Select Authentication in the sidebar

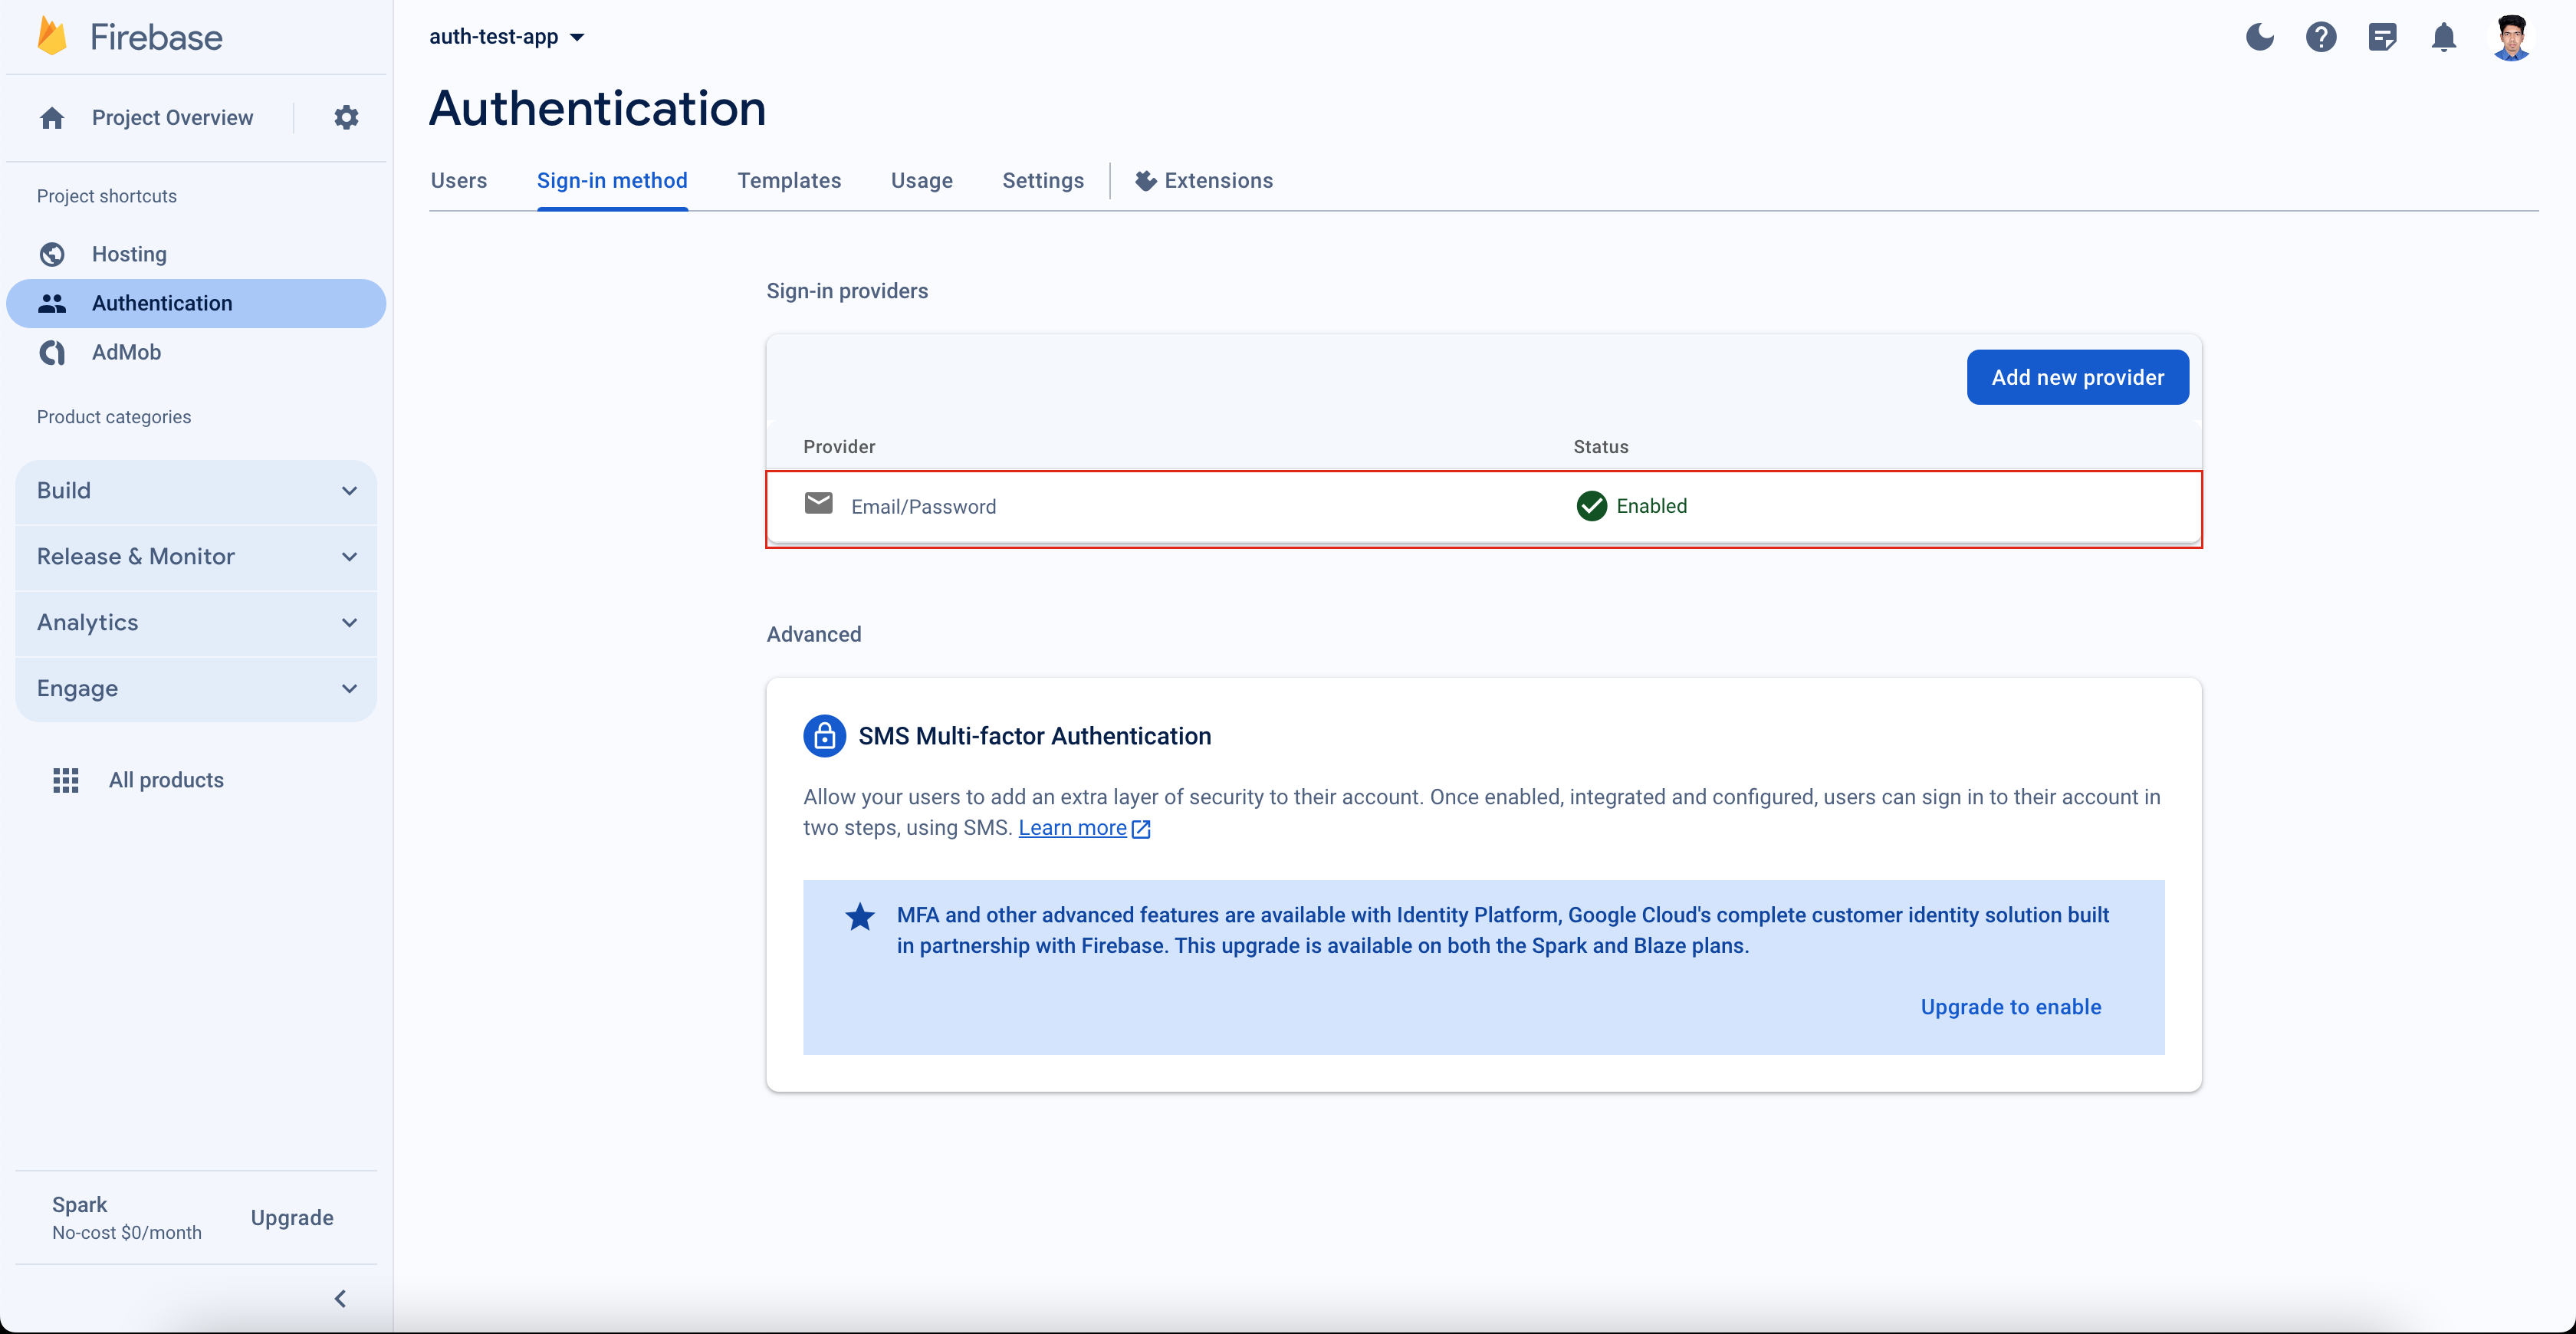click(x=163, y=303)
